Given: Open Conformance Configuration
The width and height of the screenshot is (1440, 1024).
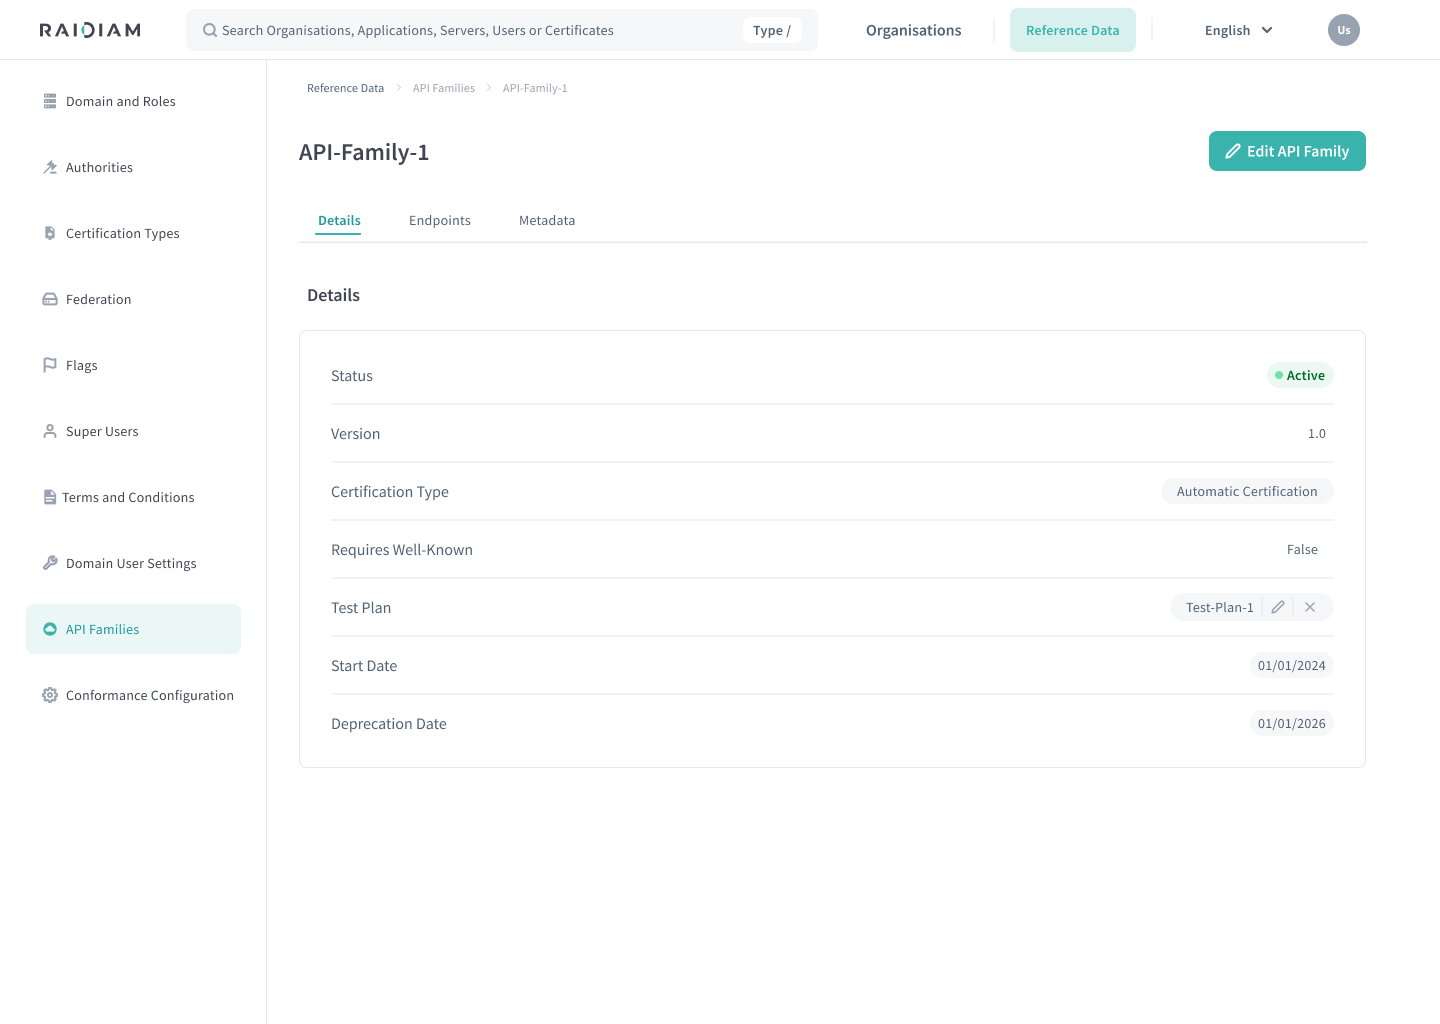Looking at the screenshot, I should tap(149, 695).
